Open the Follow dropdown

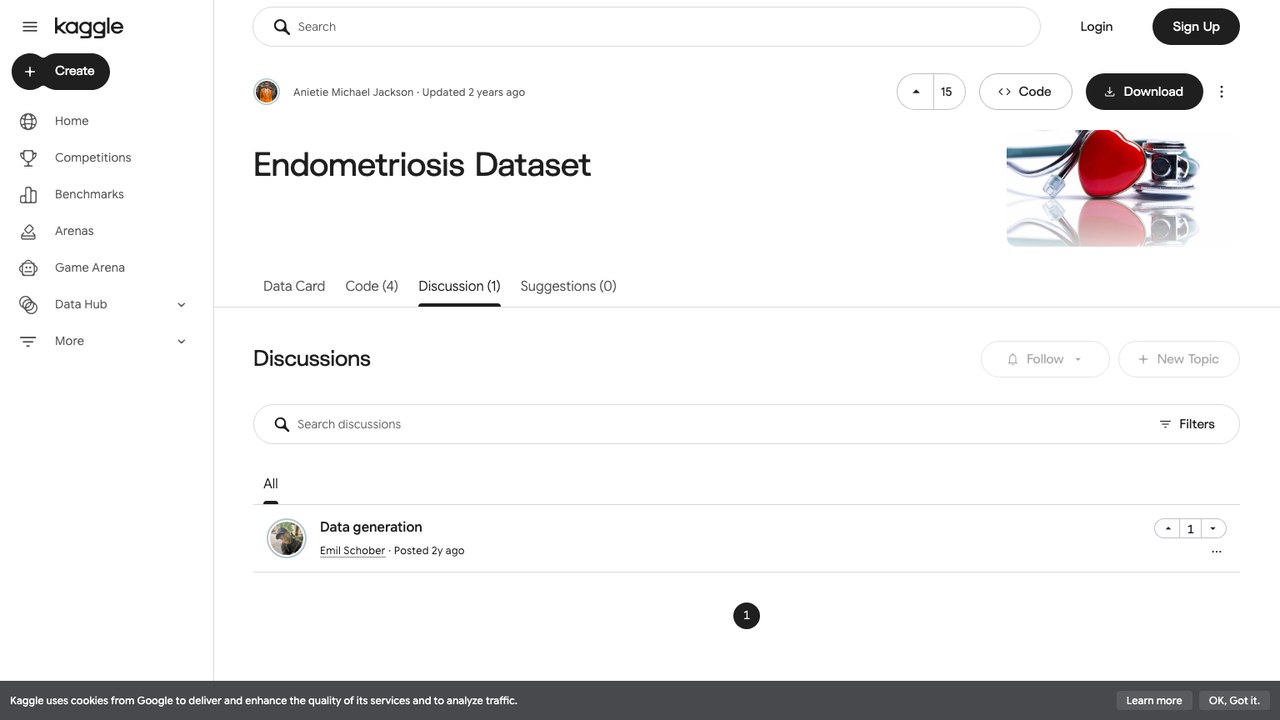pos(1045,359)
